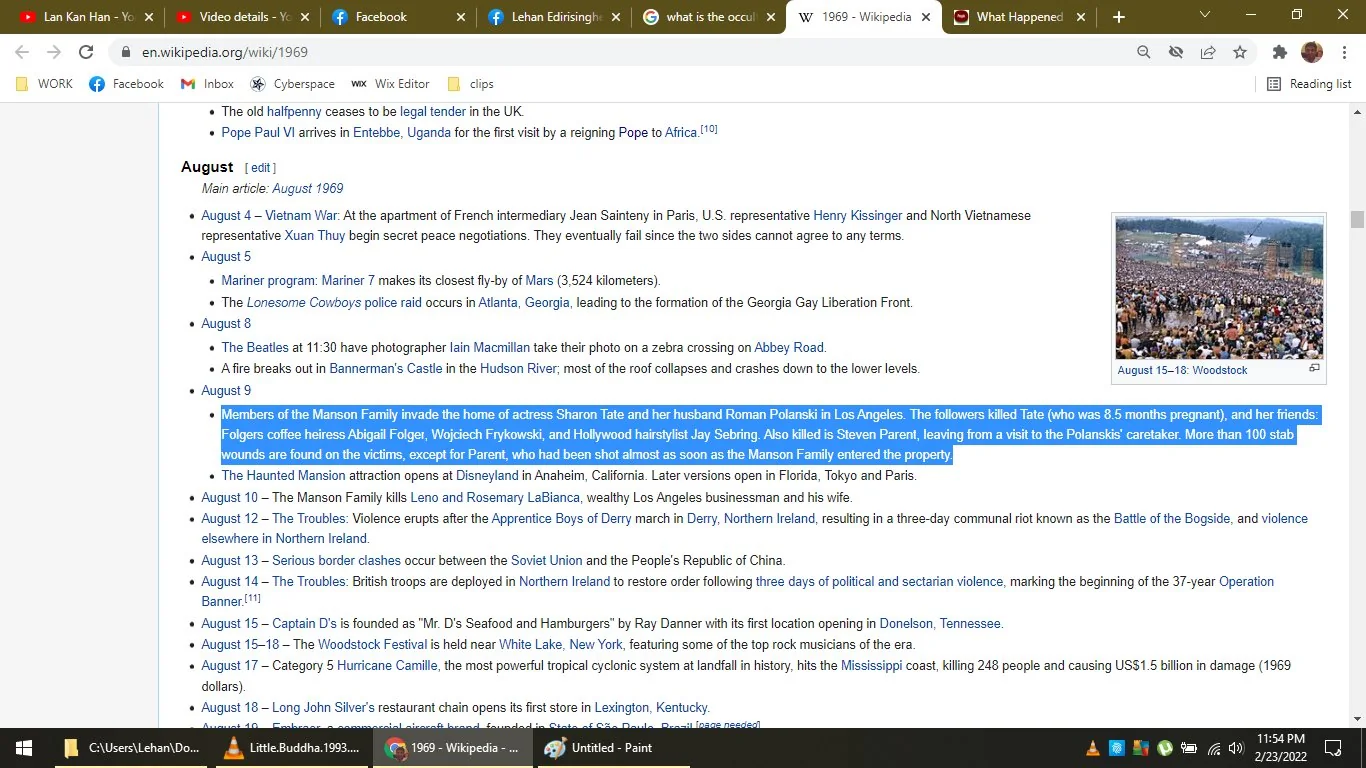1366x768 pixels.
Task: Visit the Abbey Road link
Action: (x=790, y=347)
